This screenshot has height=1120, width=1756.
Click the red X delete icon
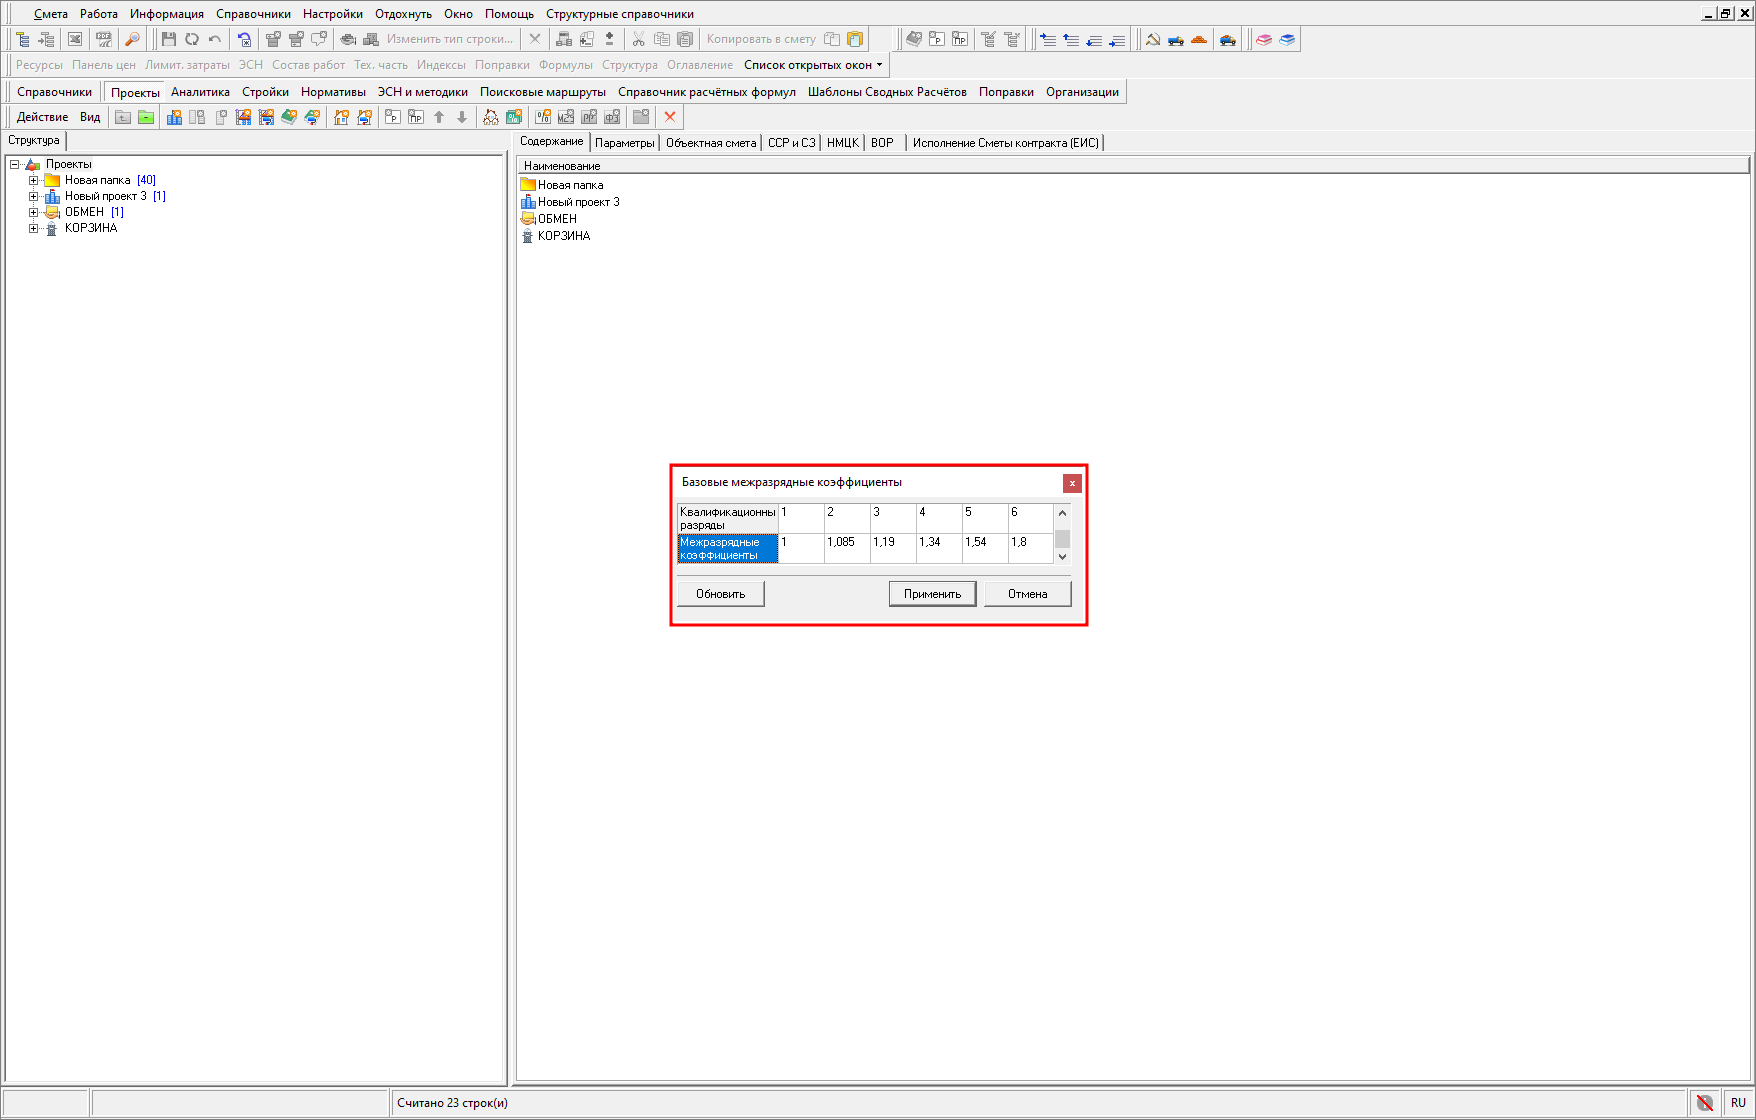[670, 117]
